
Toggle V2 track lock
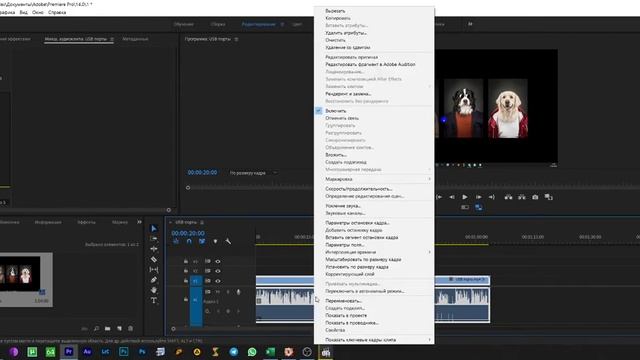(186, 271)
